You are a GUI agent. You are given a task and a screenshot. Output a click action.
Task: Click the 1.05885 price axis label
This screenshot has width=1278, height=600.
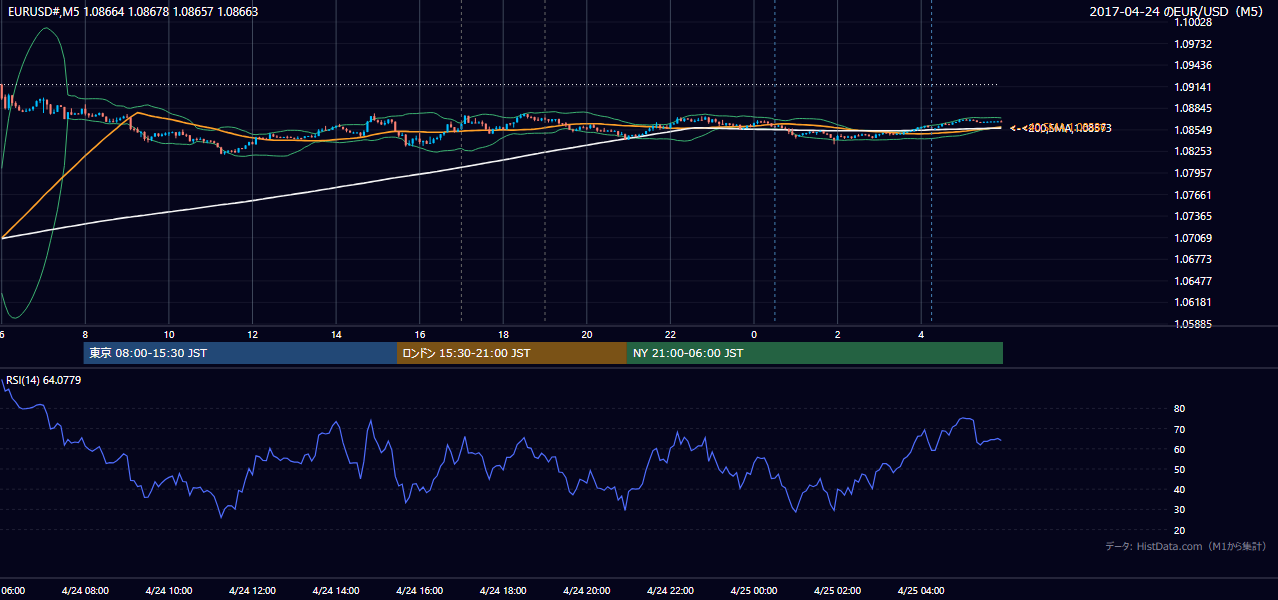click(1194, 324)
